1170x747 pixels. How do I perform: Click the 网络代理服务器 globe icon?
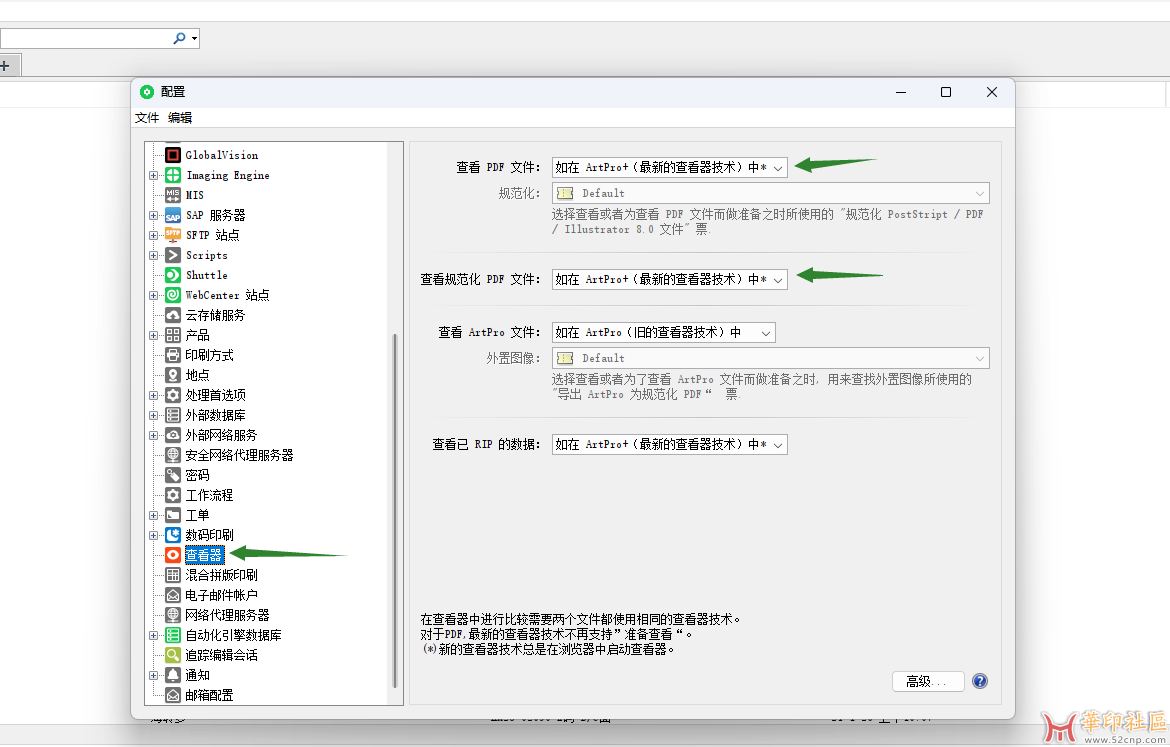[173, 615]
